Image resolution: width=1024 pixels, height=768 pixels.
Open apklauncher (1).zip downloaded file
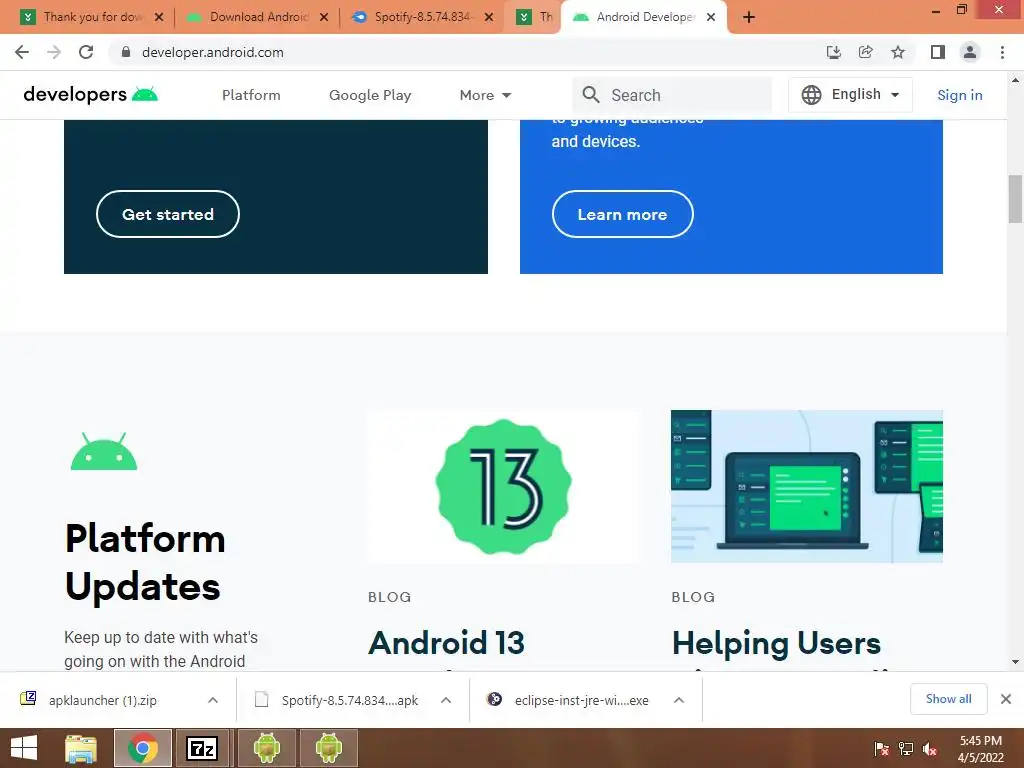tap(103, 700)
